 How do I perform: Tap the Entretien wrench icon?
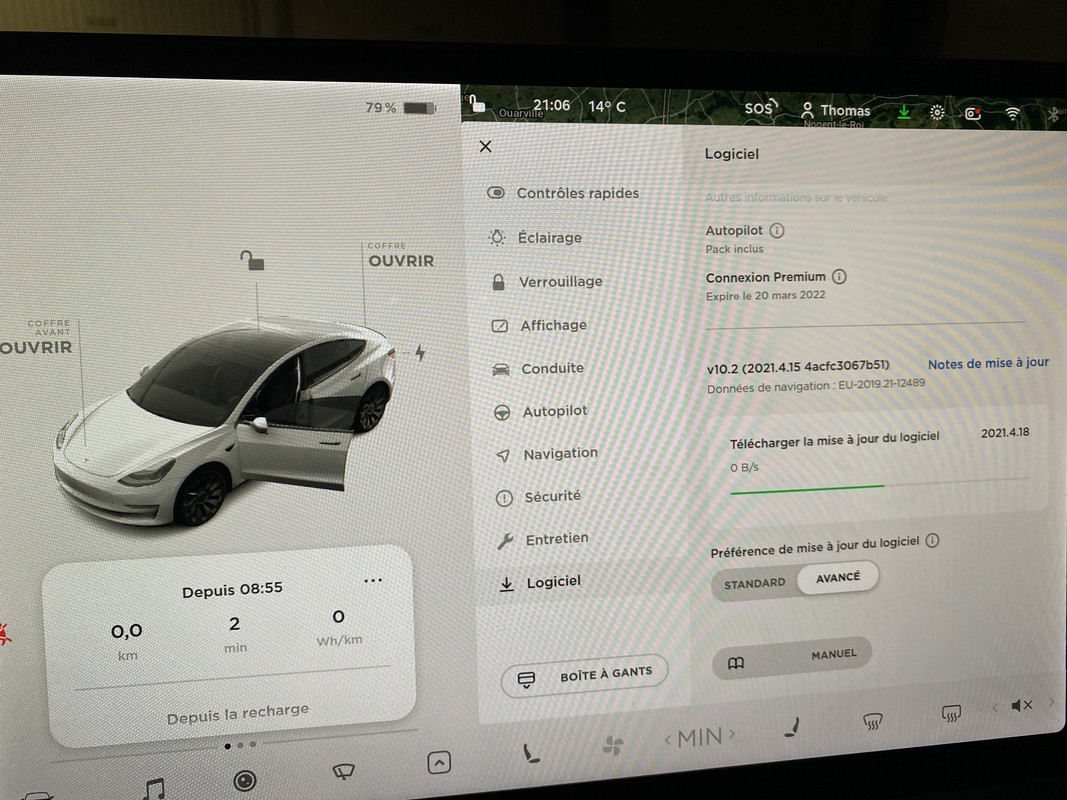tap(505, 541)
